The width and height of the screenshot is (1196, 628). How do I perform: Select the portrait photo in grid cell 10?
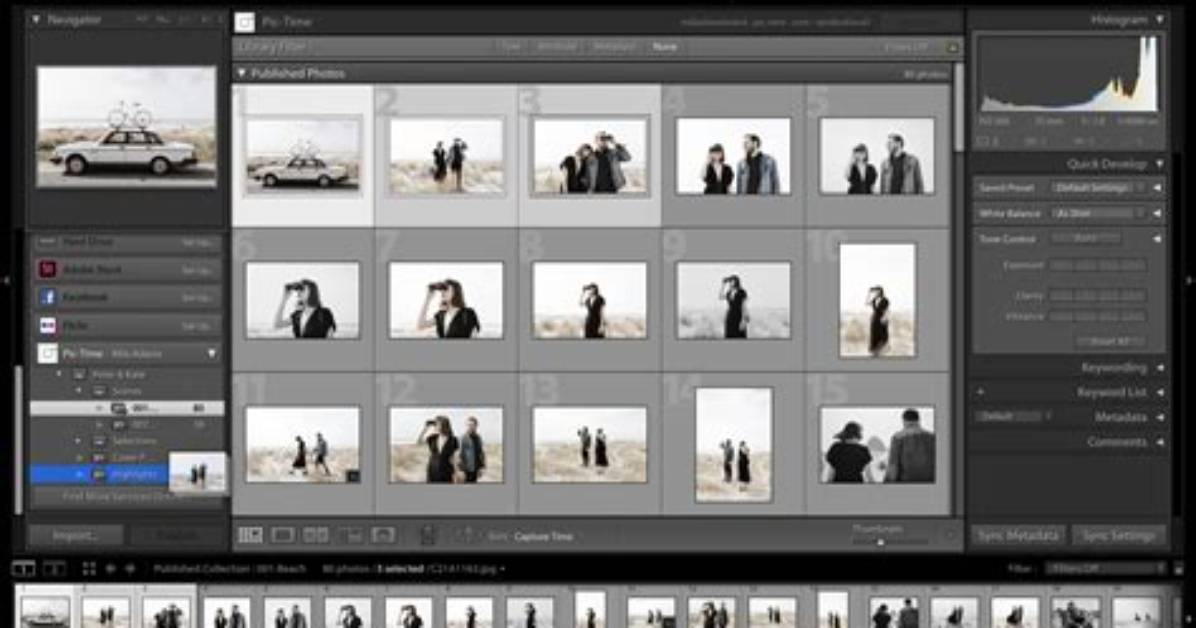click(877, 301)
